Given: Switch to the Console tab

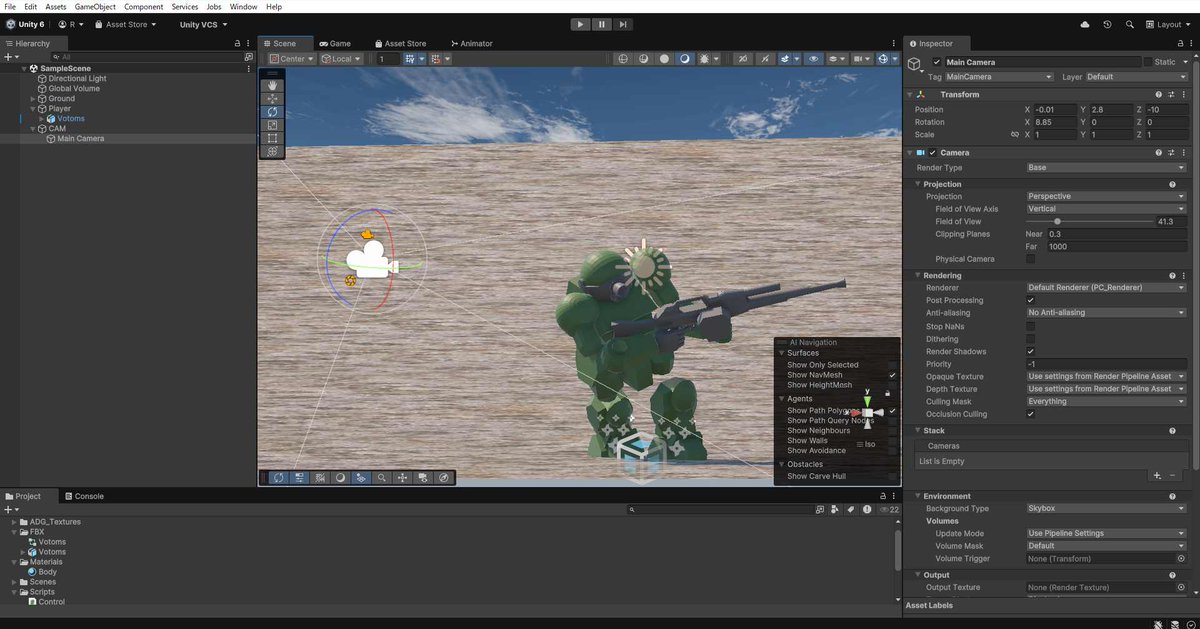Looking at the screenshot, I should pos(84,496).
